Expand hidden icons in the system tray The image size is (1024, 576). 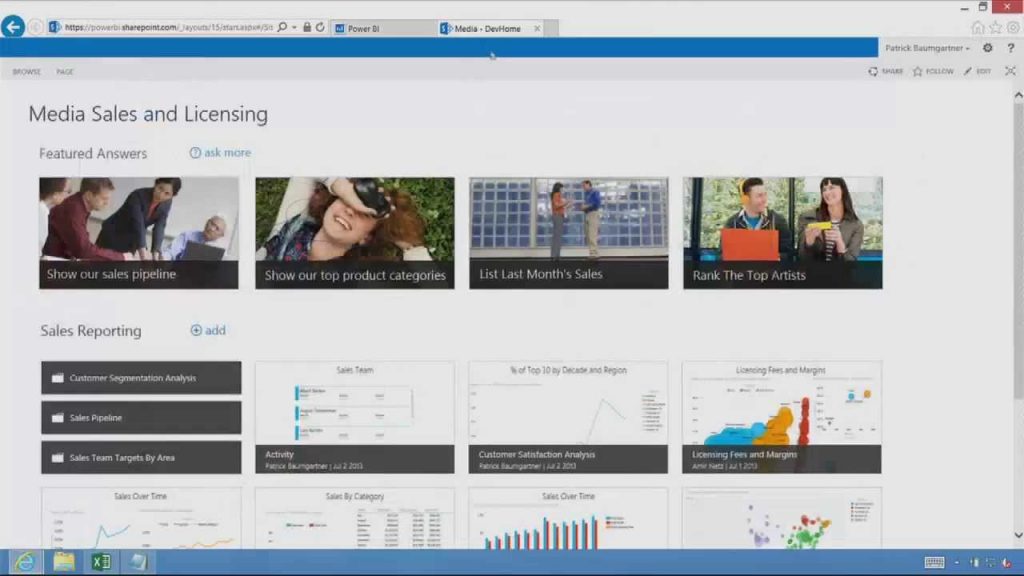coord(957,562)
